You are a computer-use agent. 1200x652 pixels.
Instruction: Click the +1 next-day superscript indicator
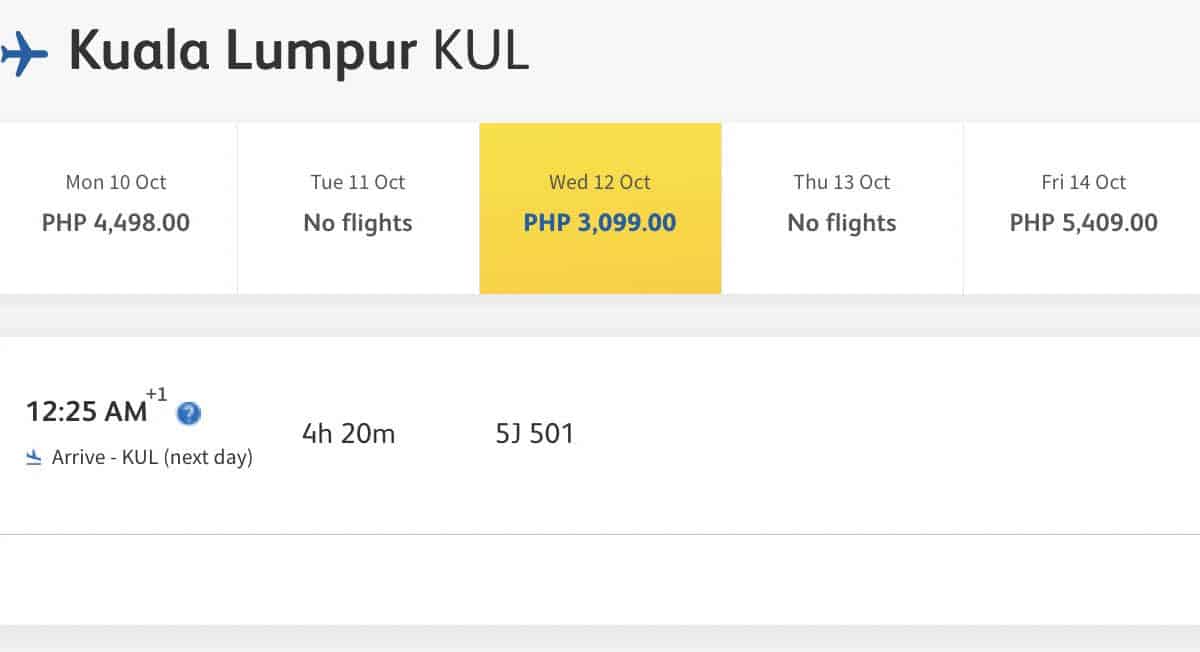coord(157,394)
